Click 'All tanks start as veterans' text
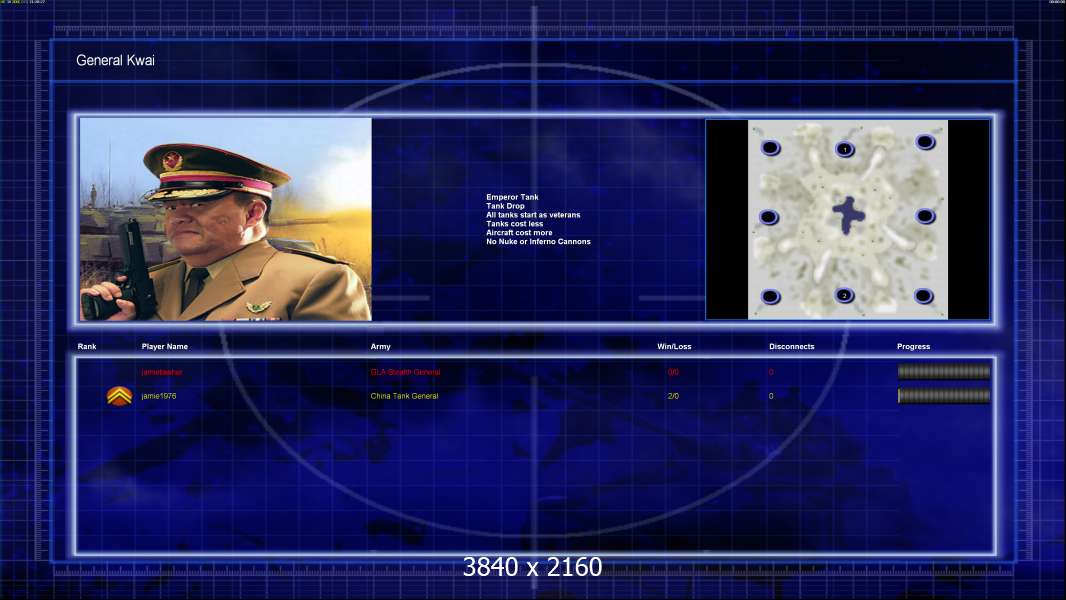The image size is (1066, 600). click(533, 215)
